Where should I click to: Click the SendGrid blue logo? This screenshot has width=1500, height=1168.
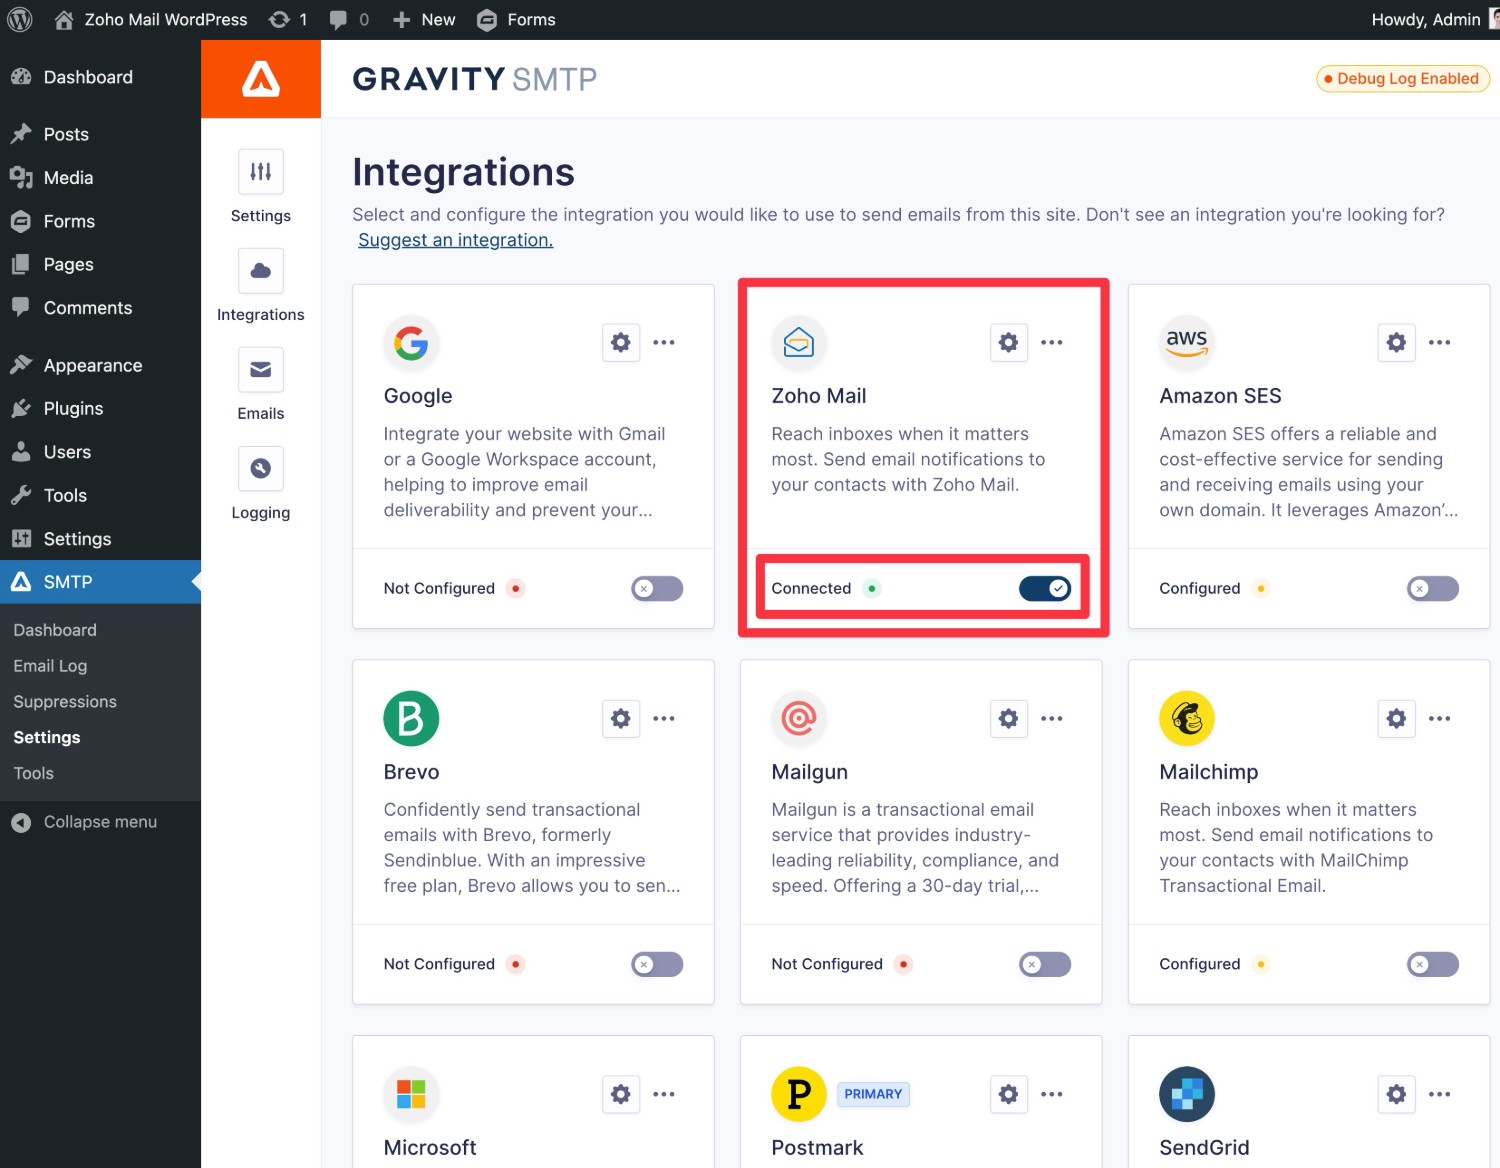point(1187,1095)
